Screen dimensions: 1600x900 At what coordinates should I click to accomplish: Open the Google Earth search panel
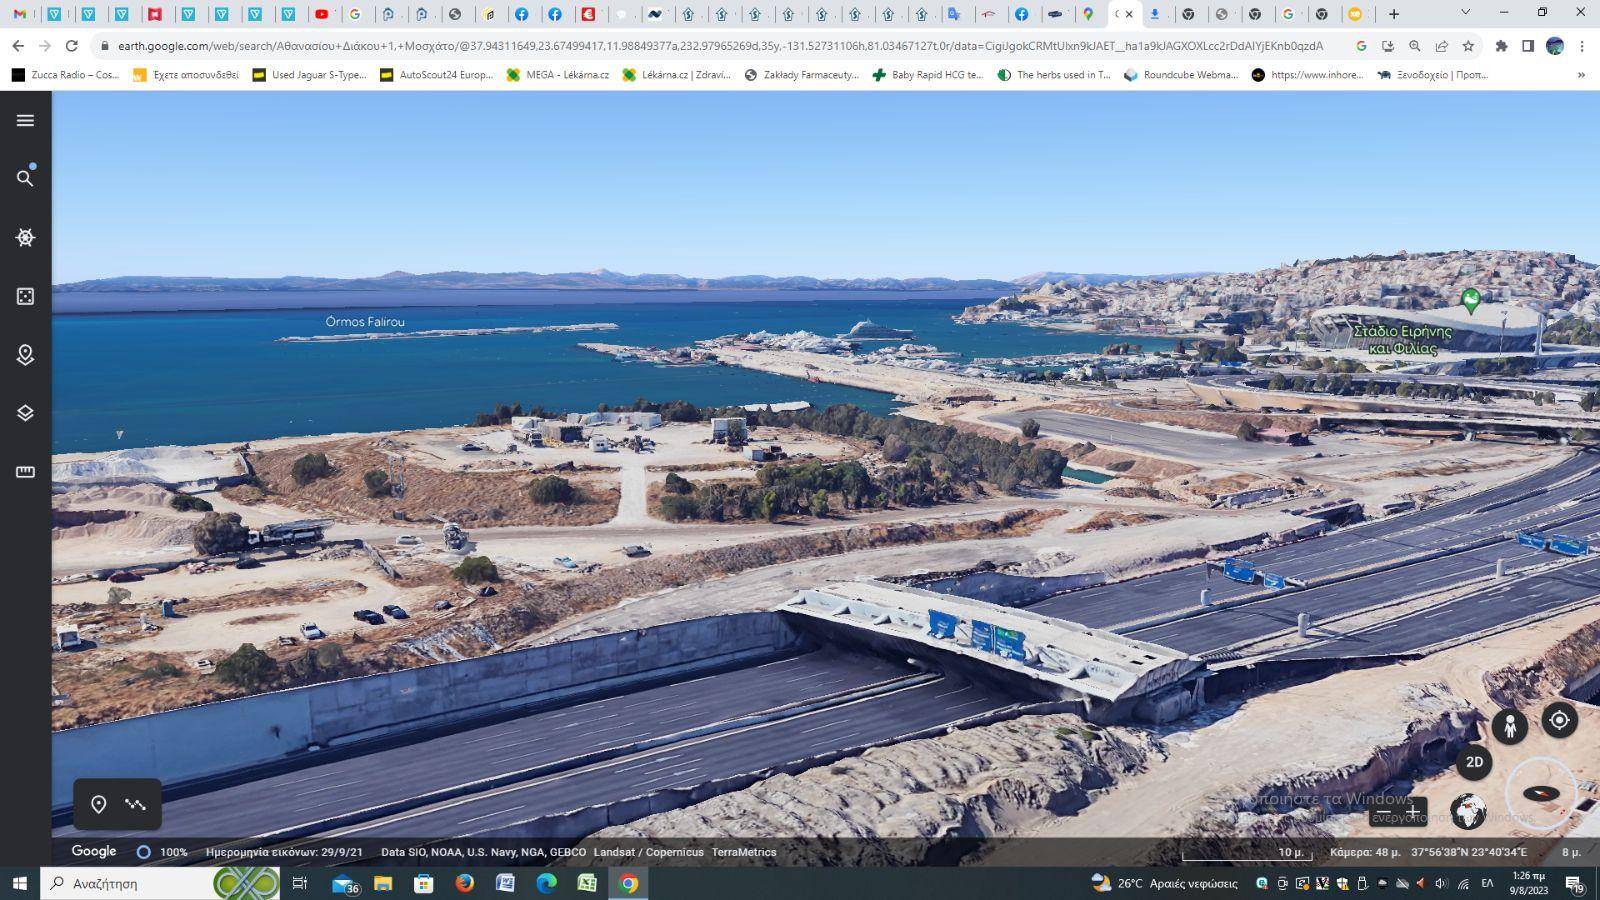pyautogui.click(x=25, y=177)
